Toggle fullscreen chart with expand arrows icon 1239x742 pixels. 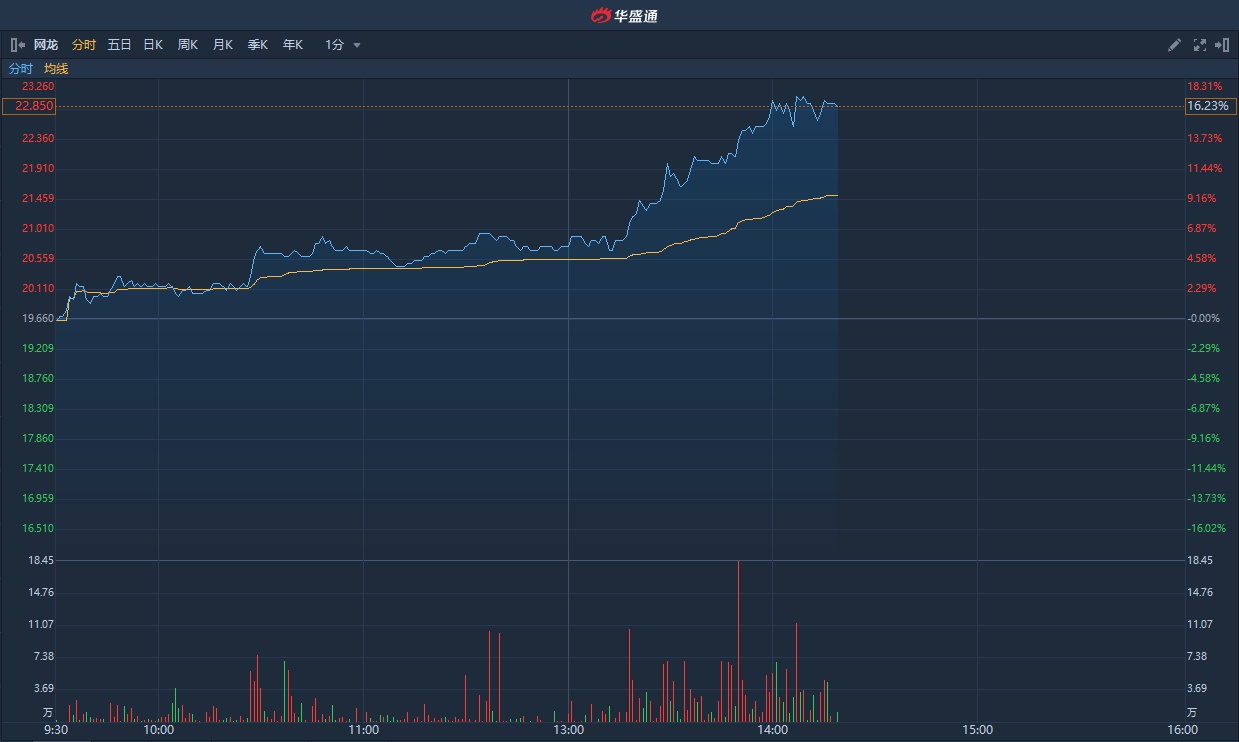tap(1200, 45)
